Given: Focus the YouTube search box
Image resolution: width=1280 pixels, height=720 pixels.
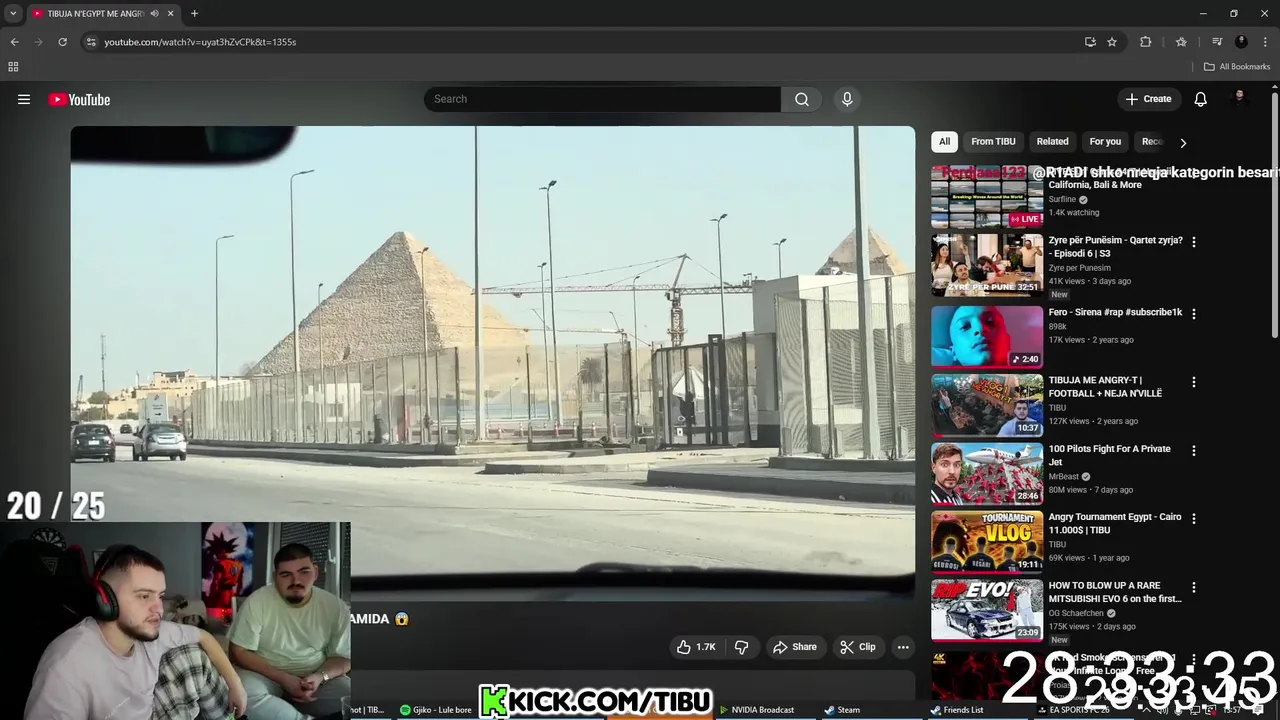Looking at the screenshot, I should coord(602,99).
